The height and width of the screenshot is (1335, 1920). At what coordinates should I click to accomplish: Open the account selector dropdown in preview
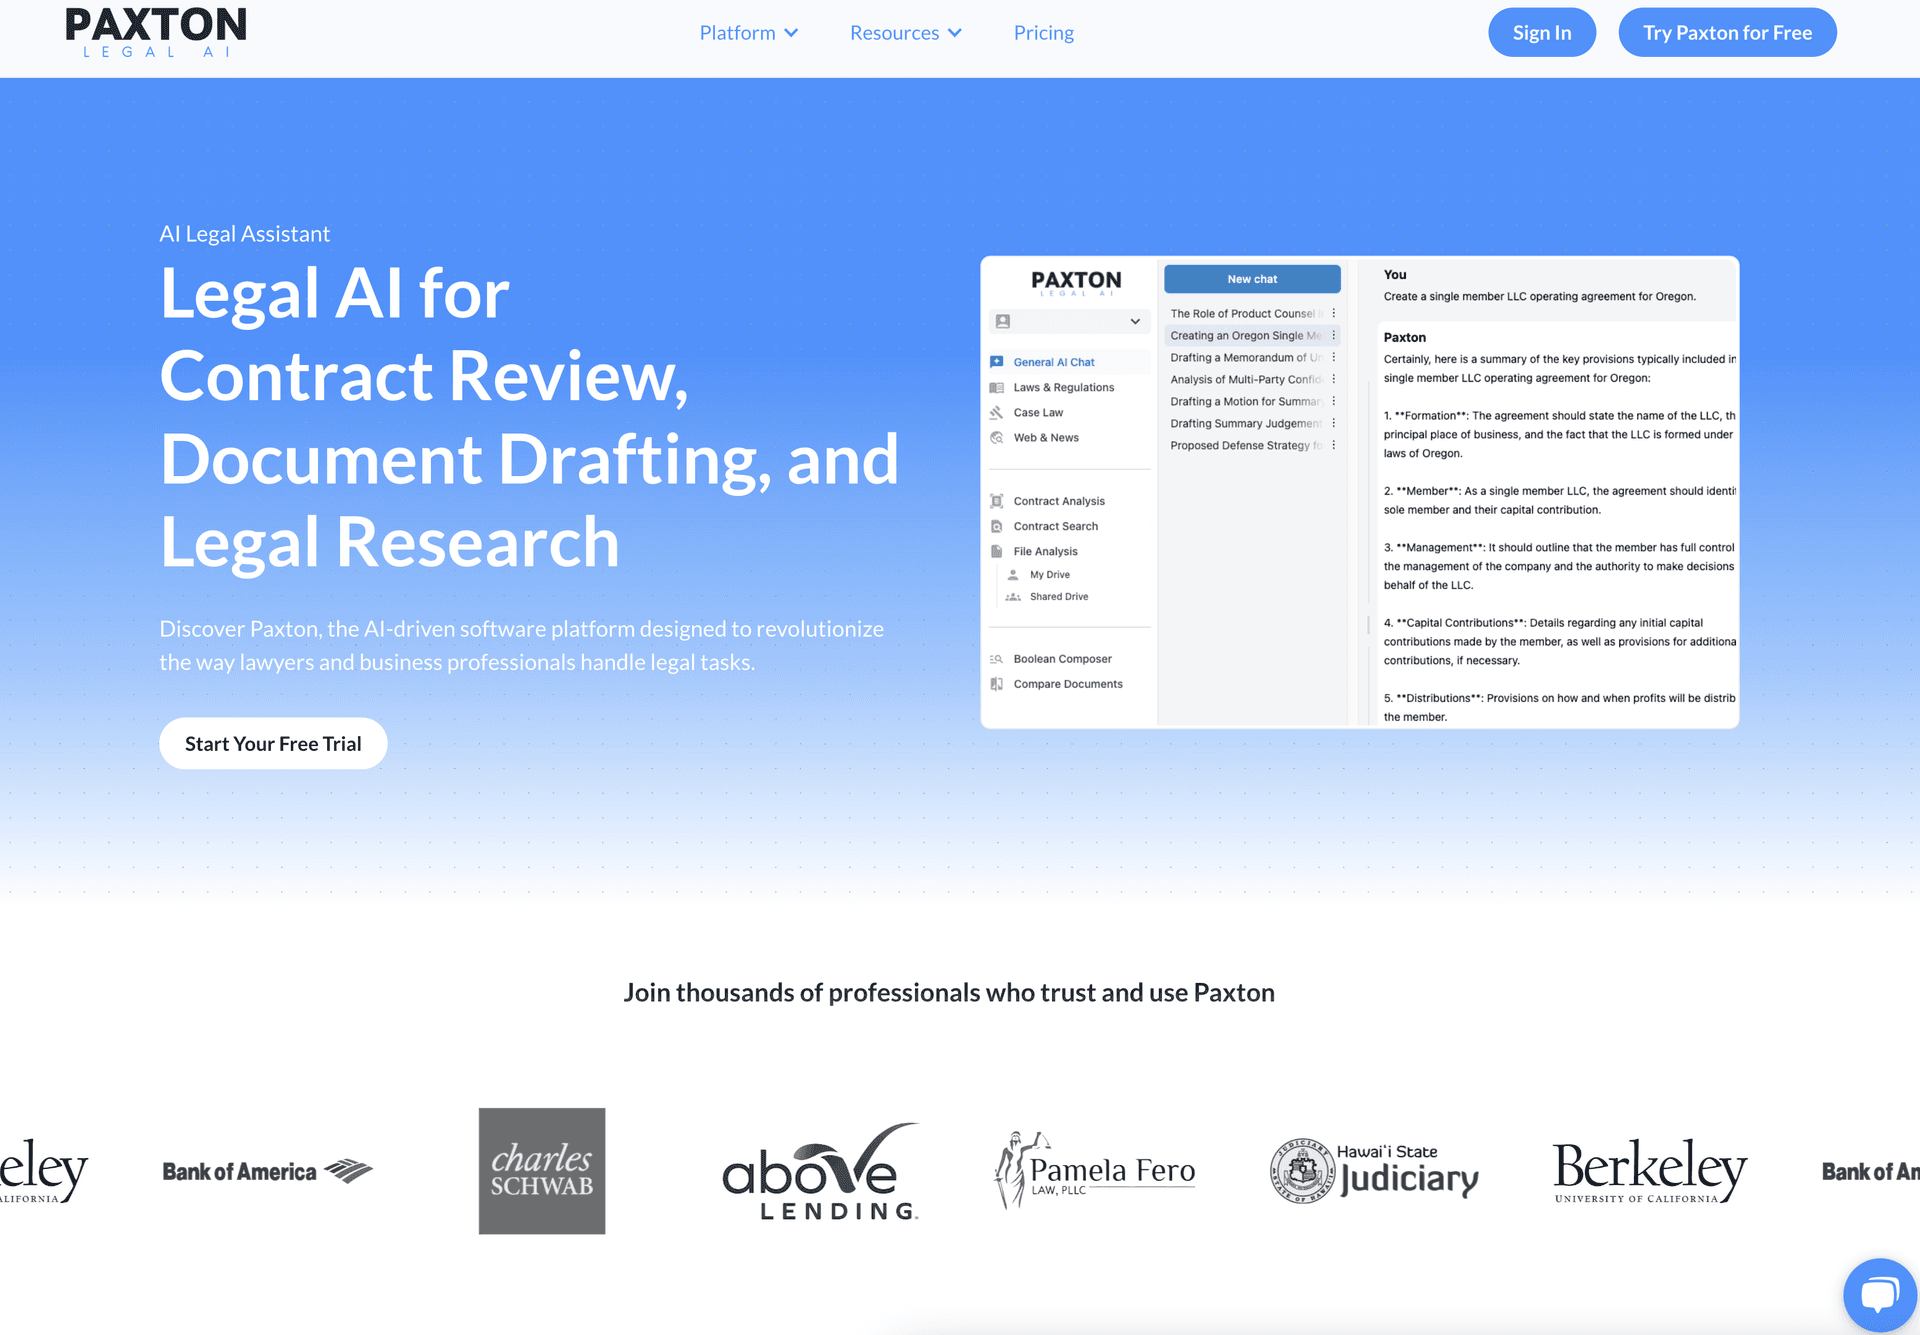[1068, 321]
